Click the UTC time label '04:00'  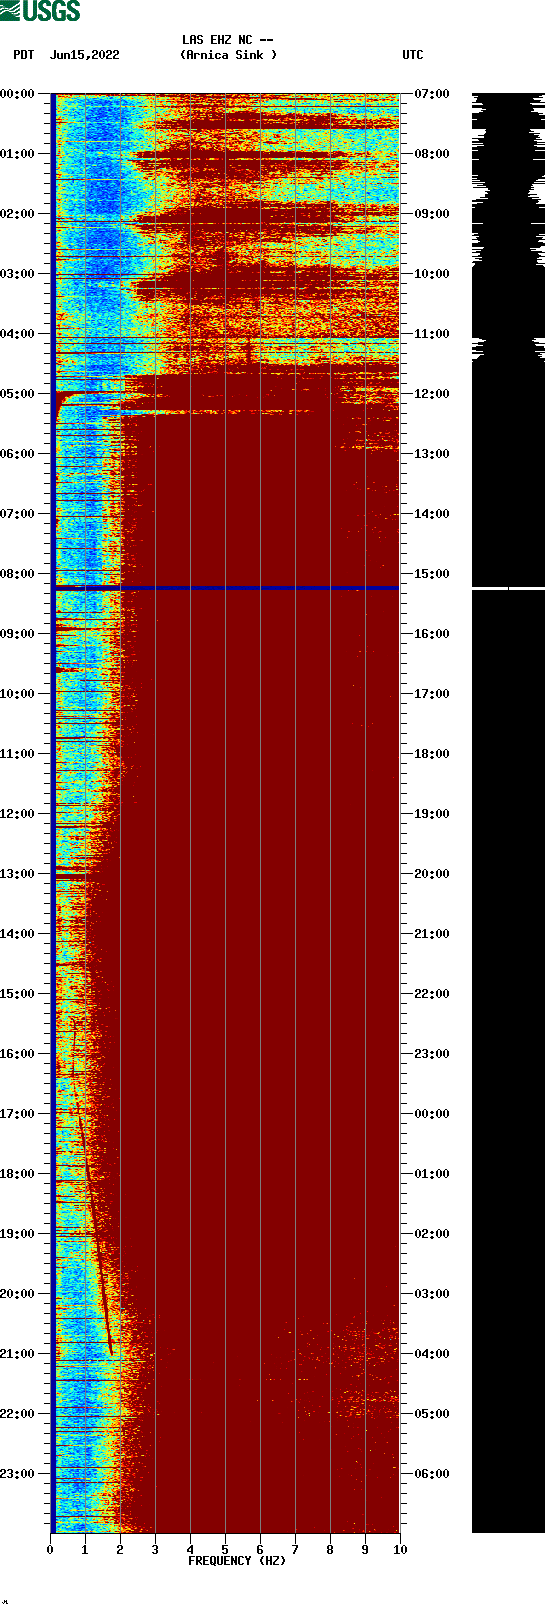click(432, 1354)
